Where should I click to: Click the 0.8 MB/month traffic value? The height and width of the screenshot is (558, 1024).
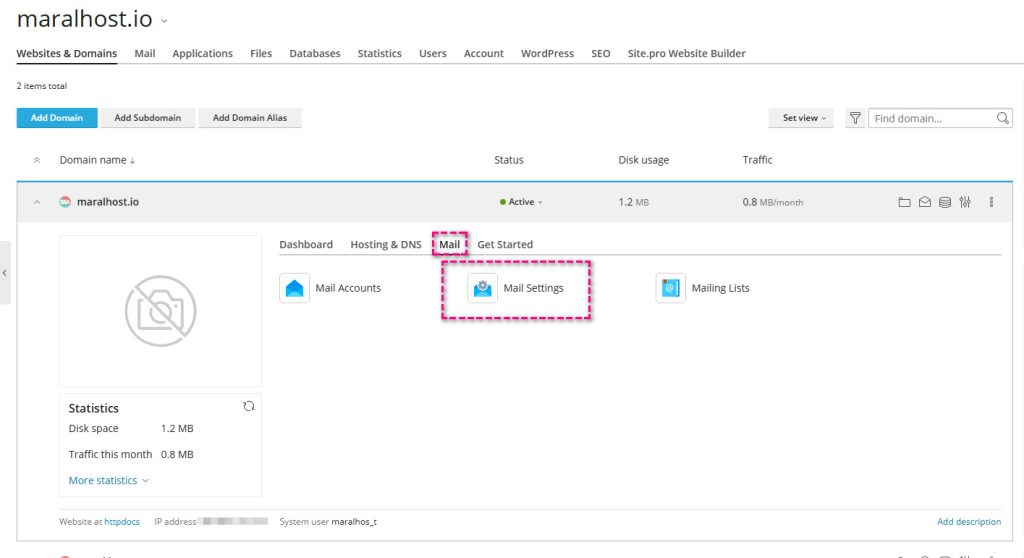coord(773,203)
